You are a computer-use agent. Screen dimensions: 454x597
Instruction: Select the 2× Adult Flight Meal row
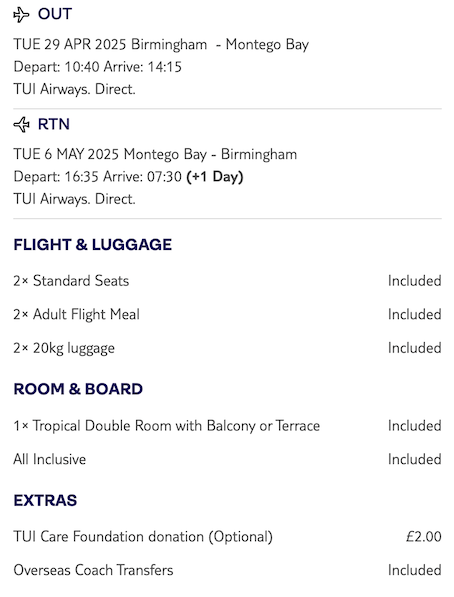click(227, 314)
